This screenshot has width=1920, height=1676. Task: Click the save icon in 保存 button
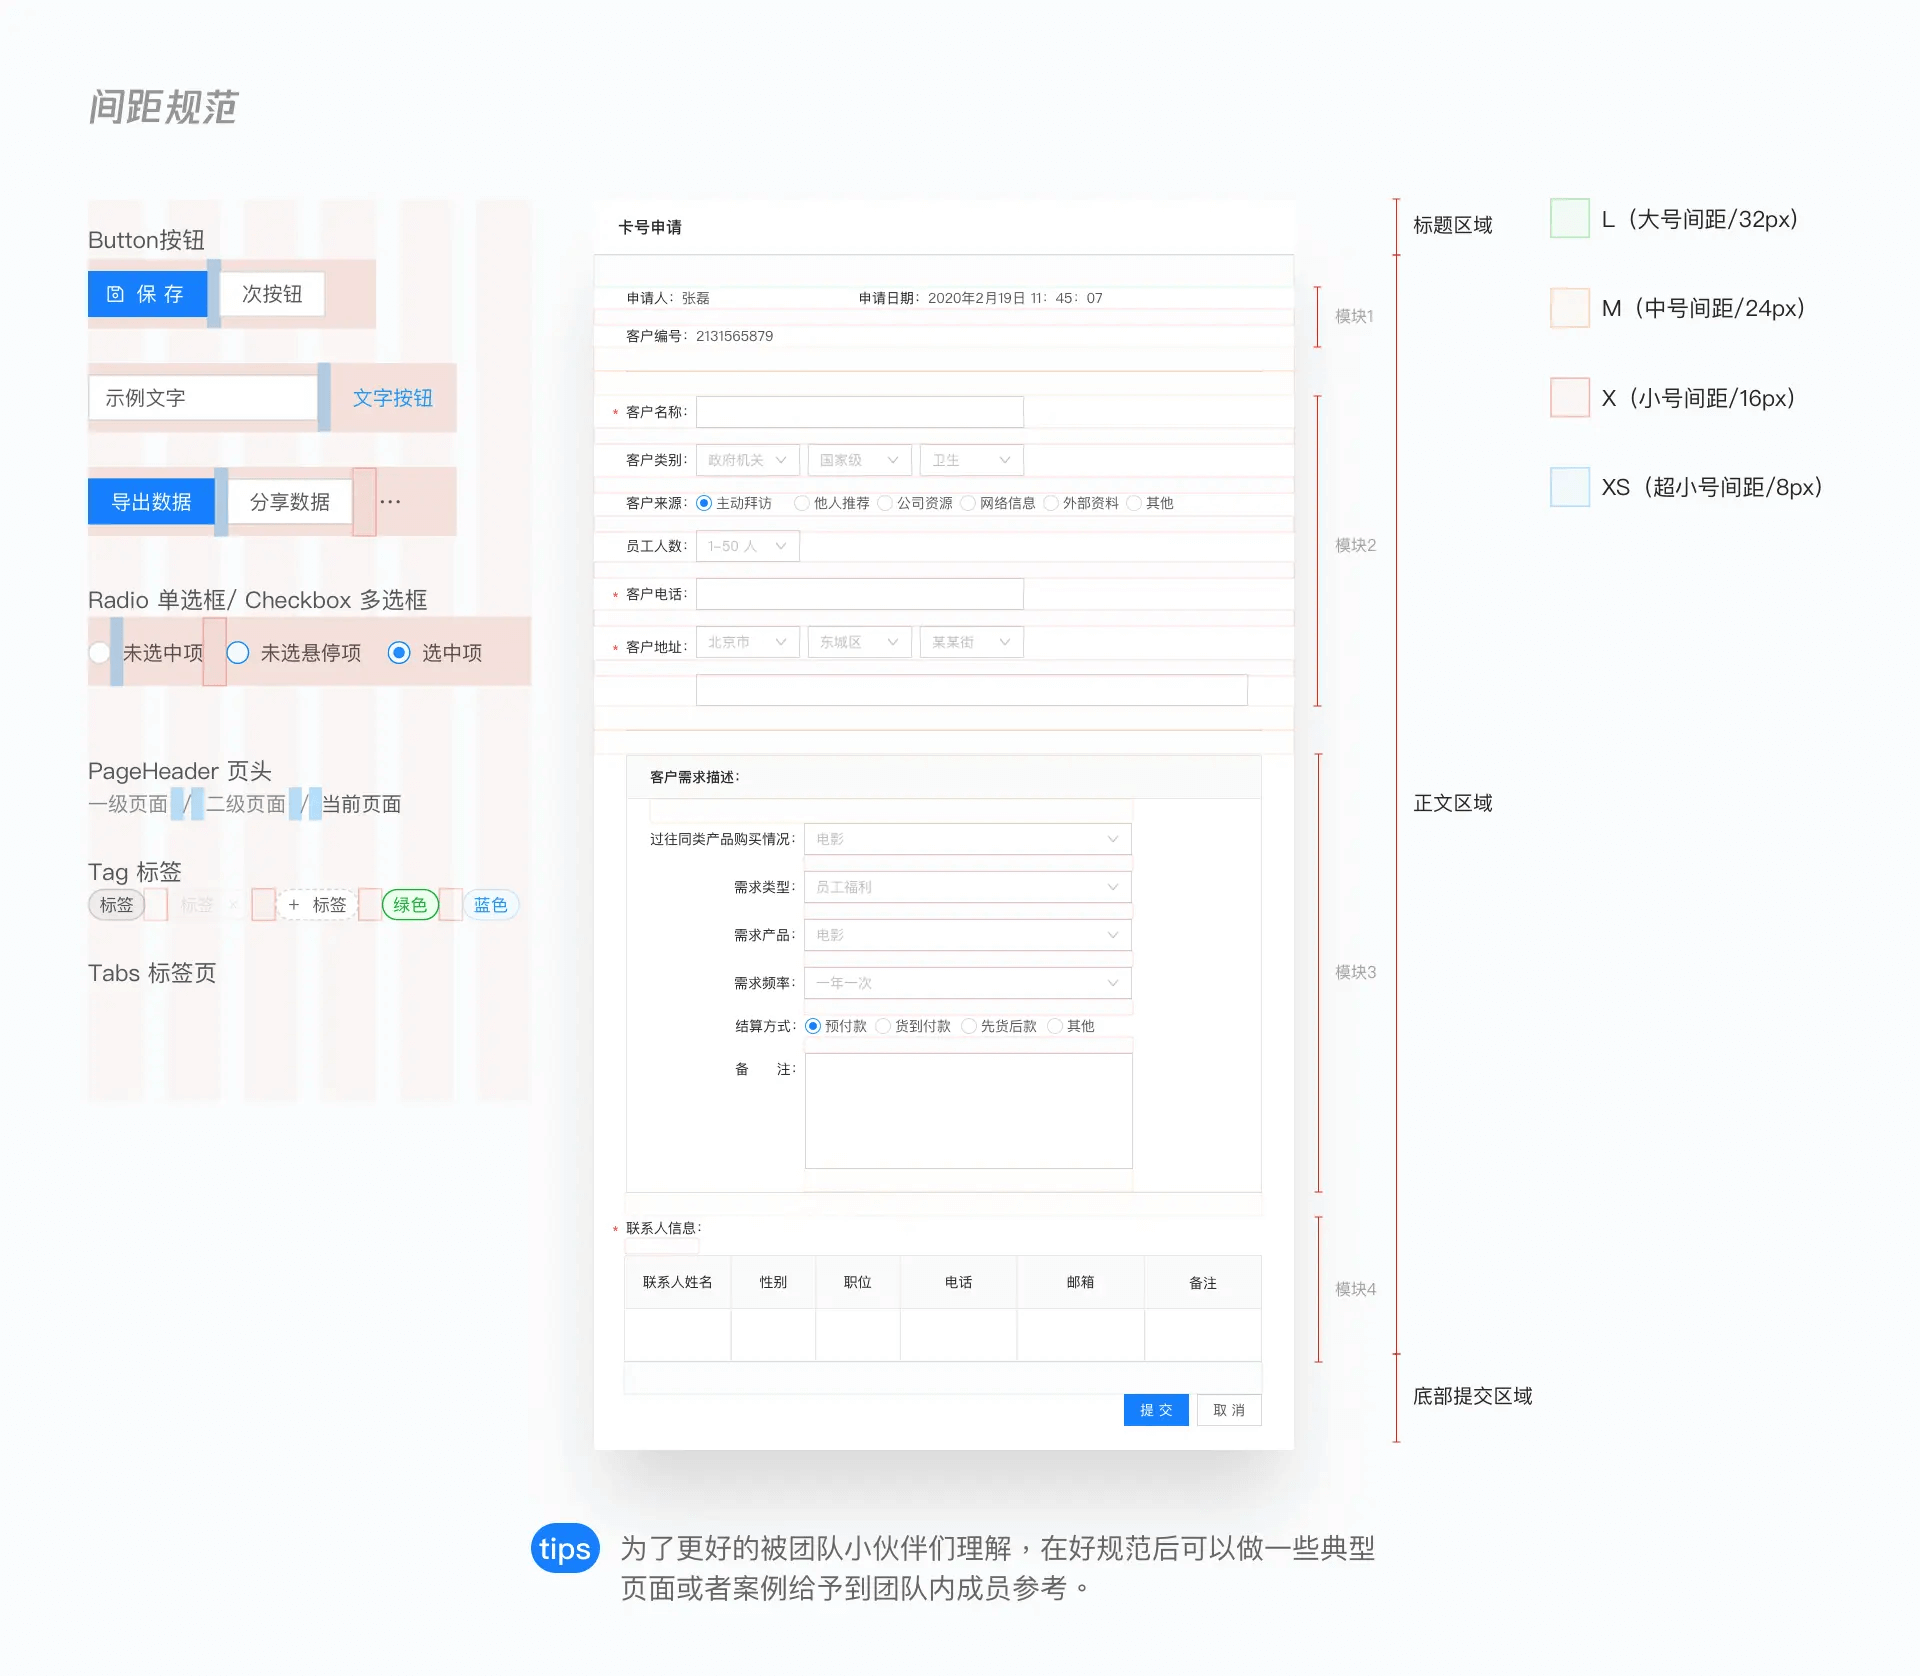115,294
